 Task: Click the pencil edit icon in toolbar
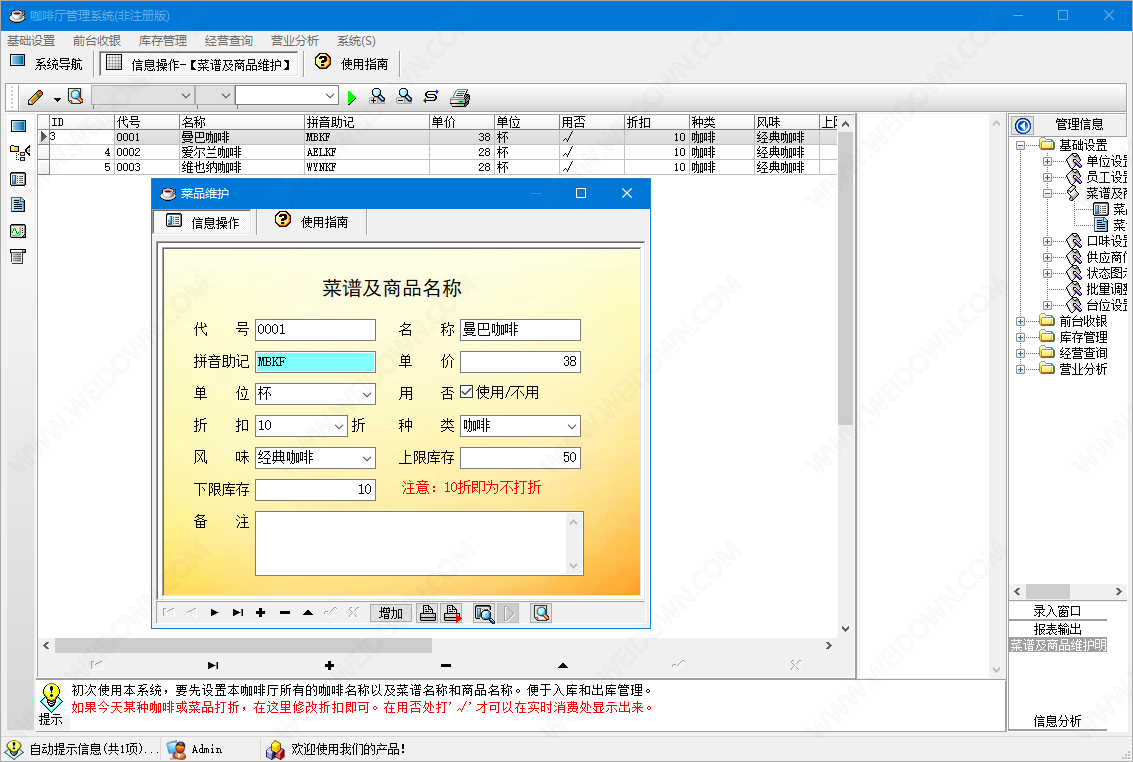click(x=36, y=97)
